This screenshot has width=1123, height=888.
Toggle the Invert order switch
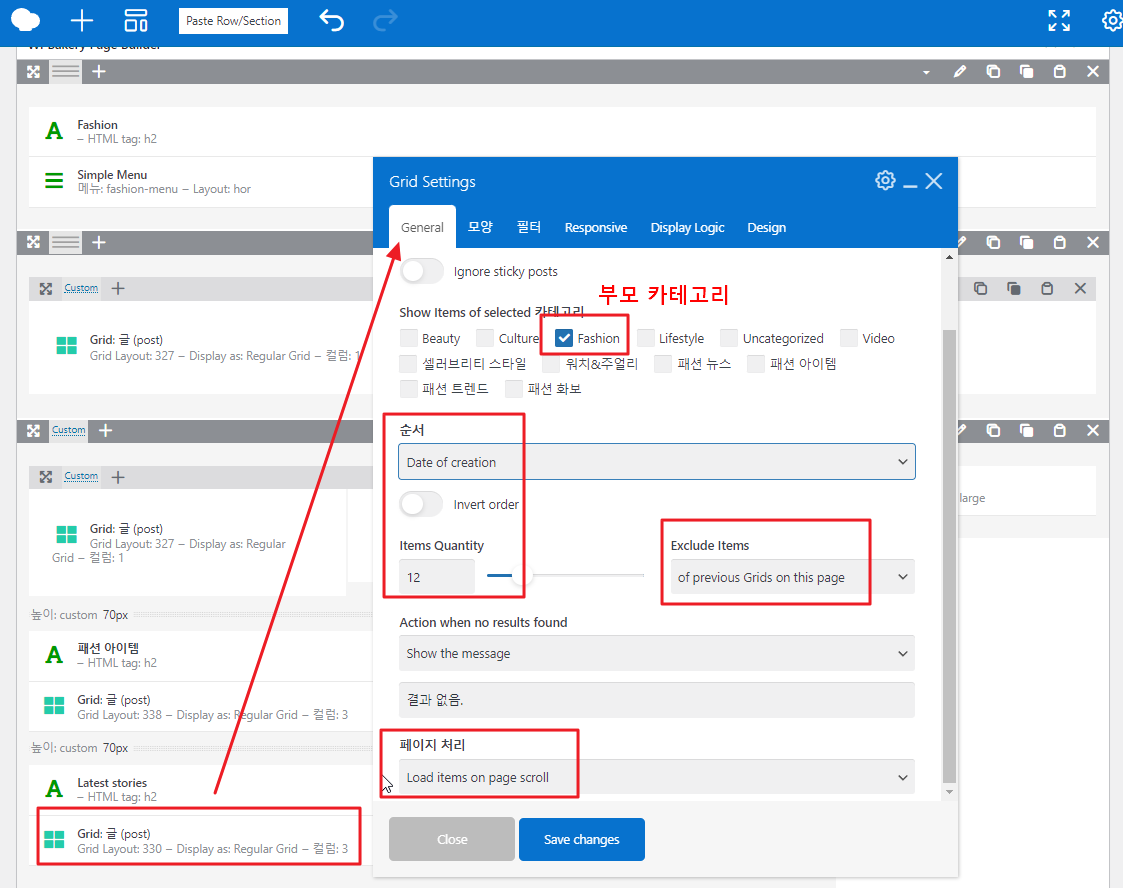click(422, 503)
